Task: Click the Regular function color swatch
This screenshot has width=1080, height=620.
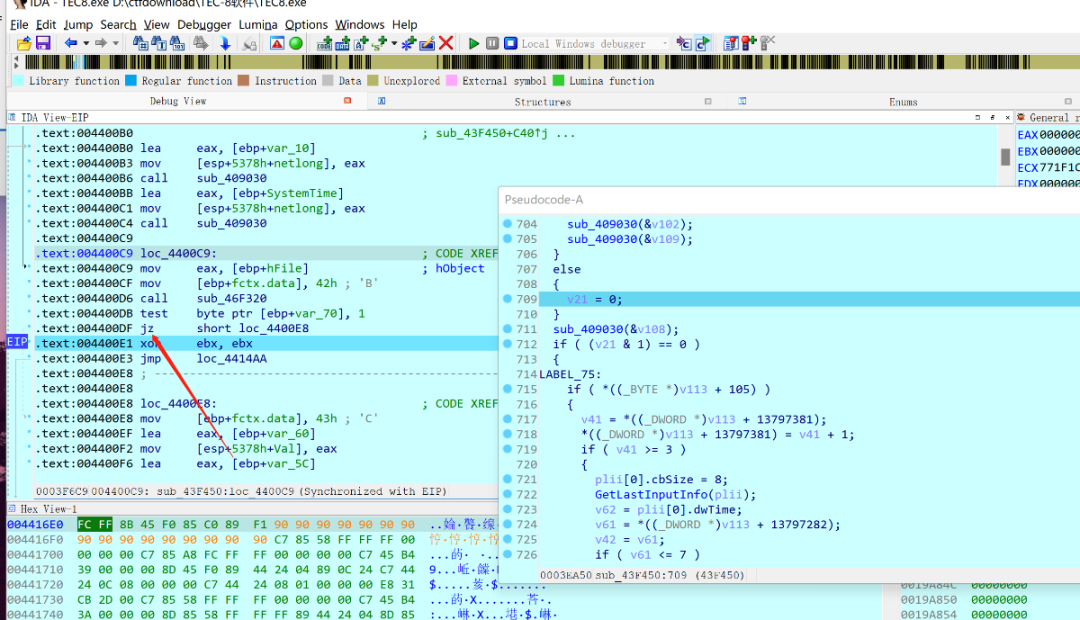Action: [x=131, y=81]
